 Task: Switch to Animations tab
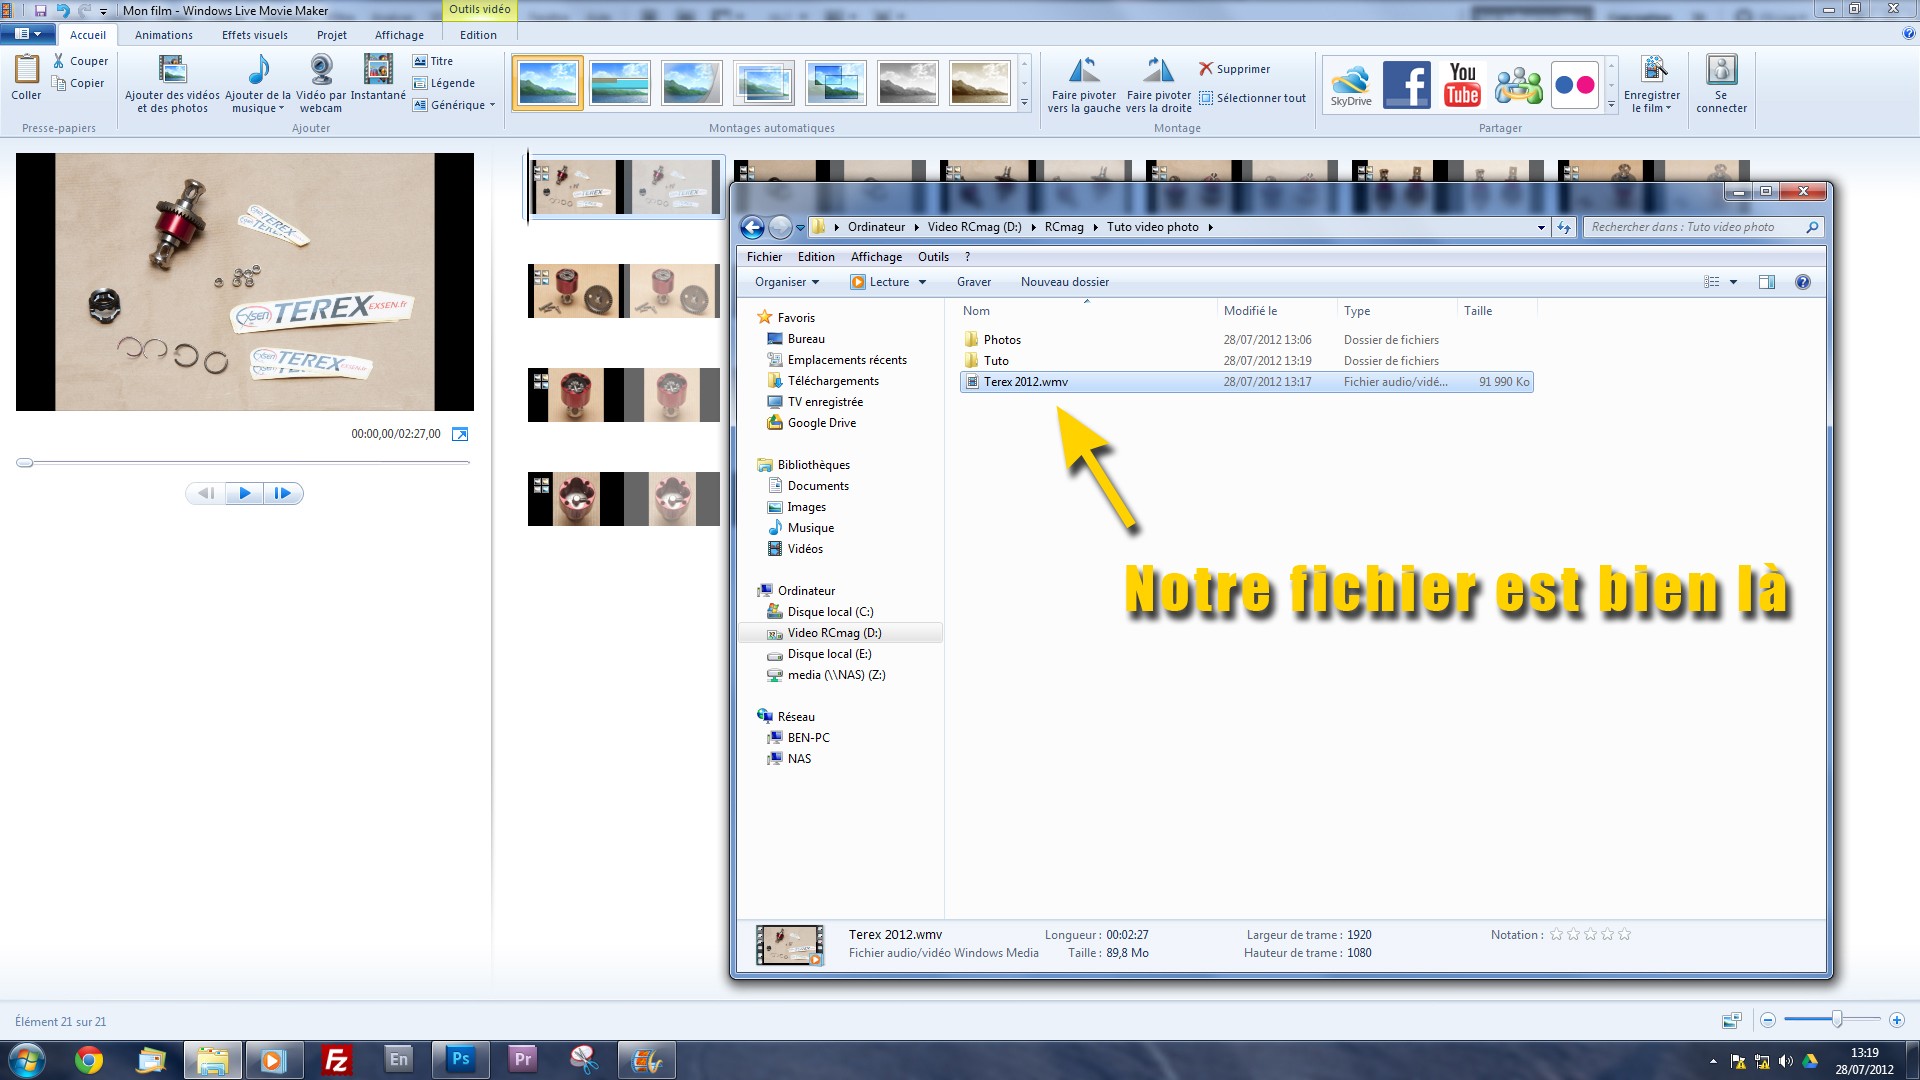tap(164, 35)
